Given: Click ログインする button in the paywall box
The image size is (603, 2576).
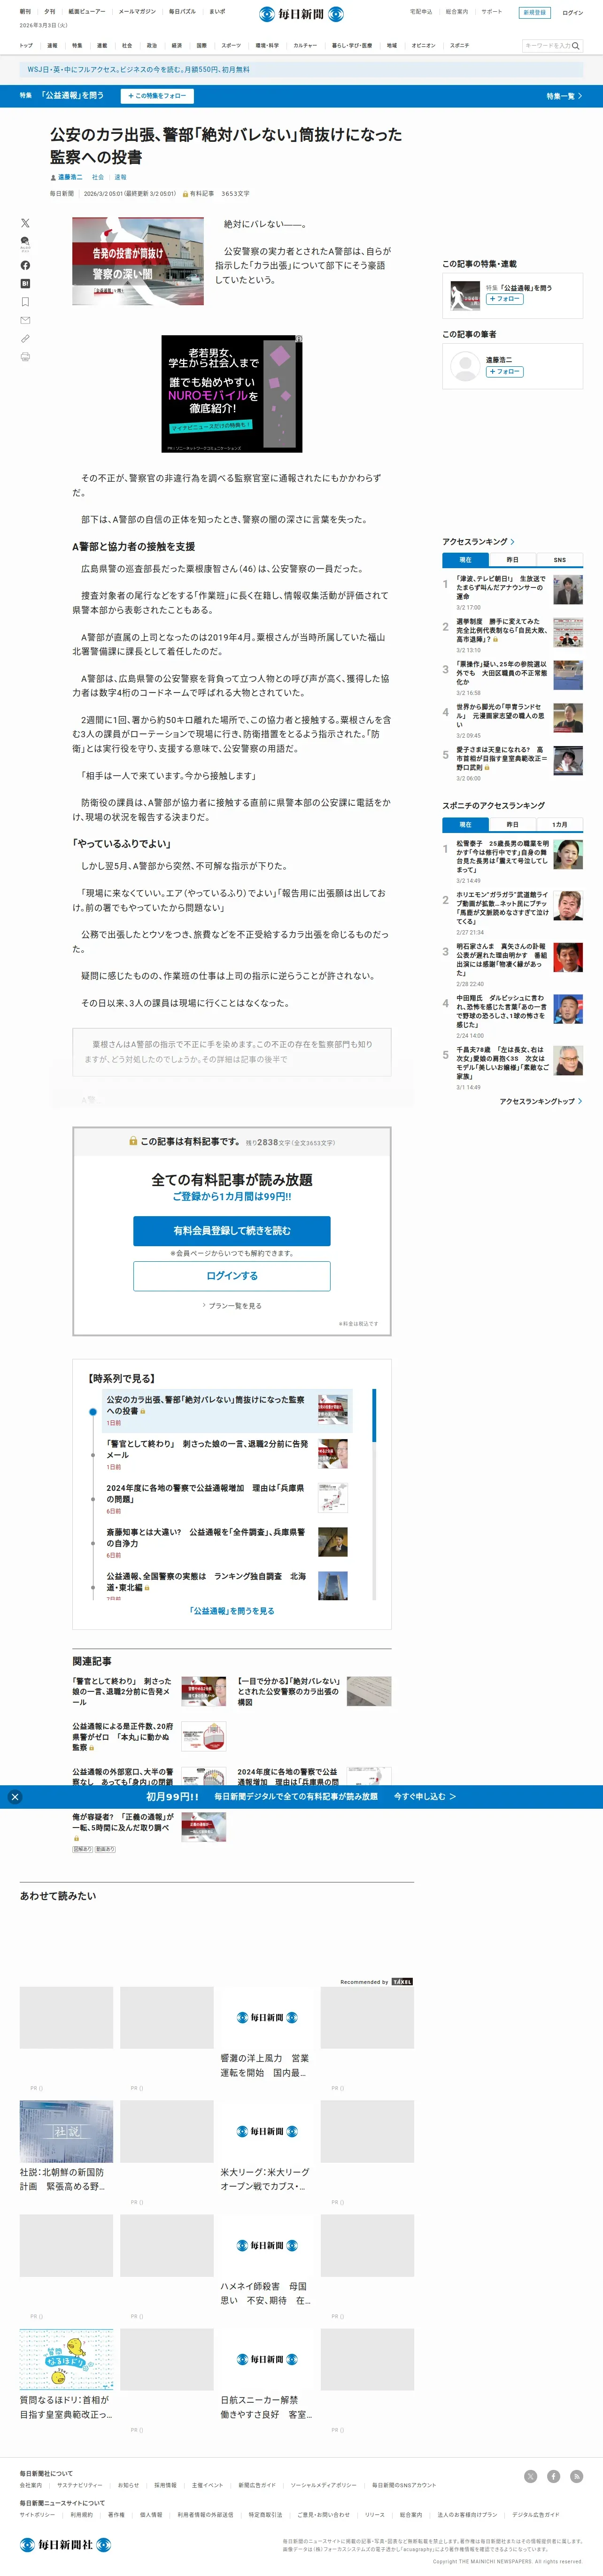Looking at the screenshot, I should pyautogui.click(x=232, y=1276).
